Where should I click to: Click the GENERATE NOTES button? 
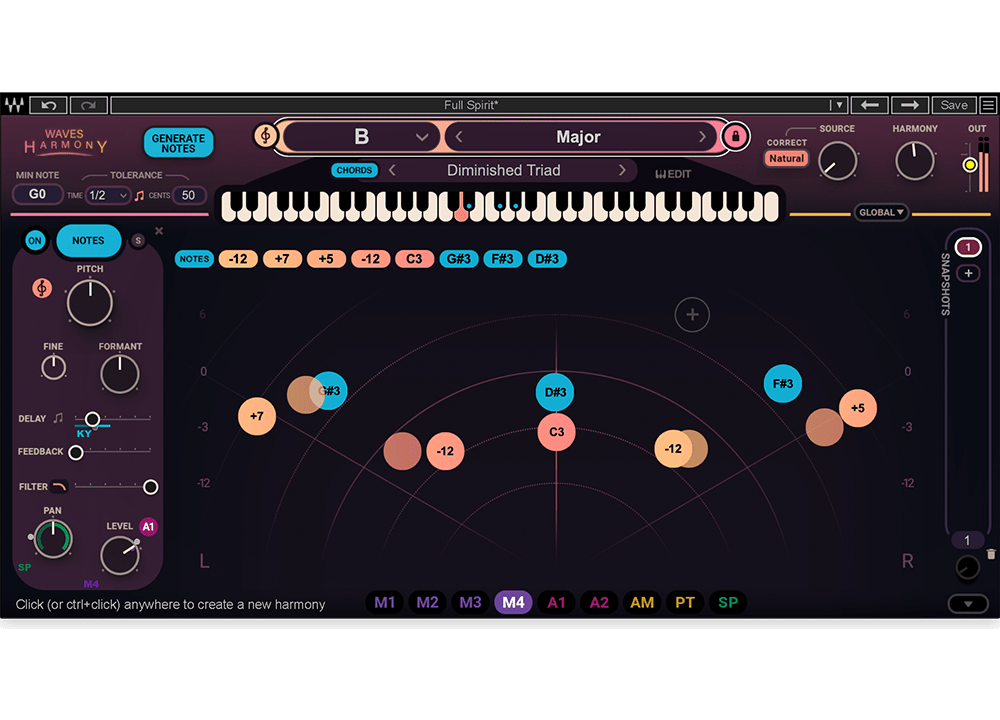click(x=179, y=143)
